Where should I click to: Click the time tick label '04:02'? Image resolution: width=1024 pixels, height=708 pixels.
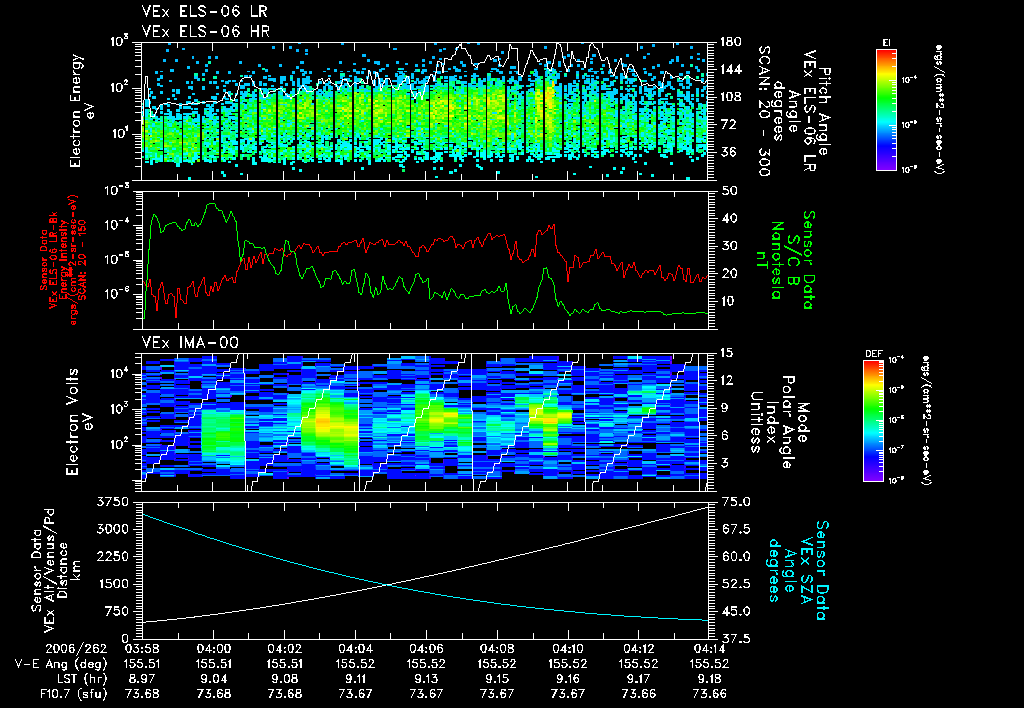284,649
